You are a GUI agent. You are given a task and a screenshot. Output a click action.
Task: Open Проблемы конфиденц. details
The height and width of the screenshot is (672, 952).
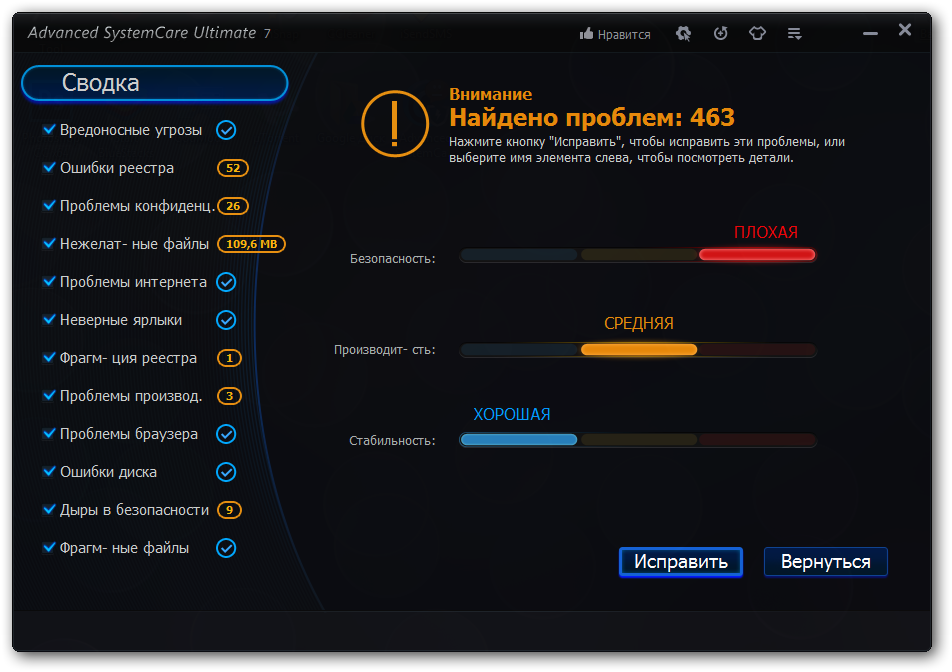137,206
